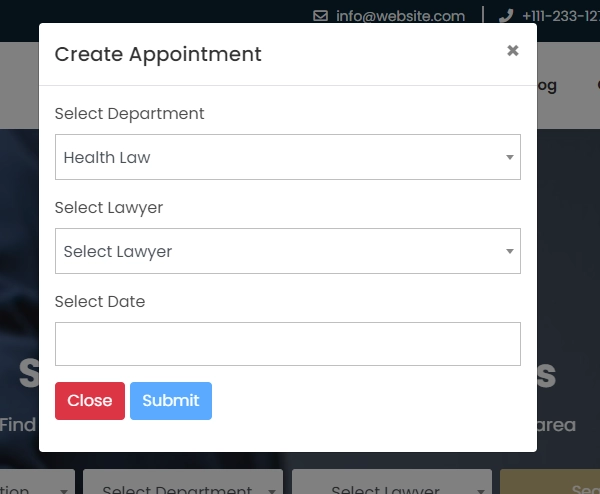Click the info@website.com email link
Viewport: 600px width, 494px height.
point(400,16)
